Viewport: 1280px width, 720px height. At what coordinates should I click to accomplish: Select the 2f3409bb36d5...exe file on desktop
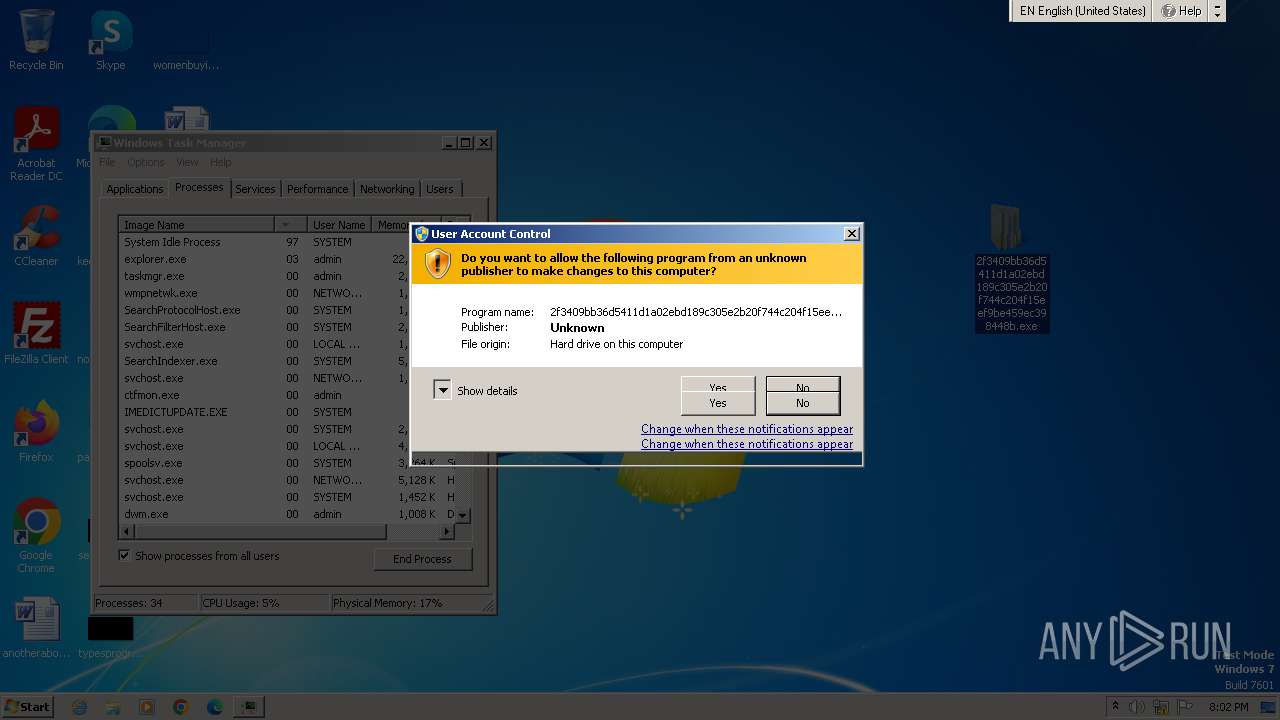click(1011, 268)
